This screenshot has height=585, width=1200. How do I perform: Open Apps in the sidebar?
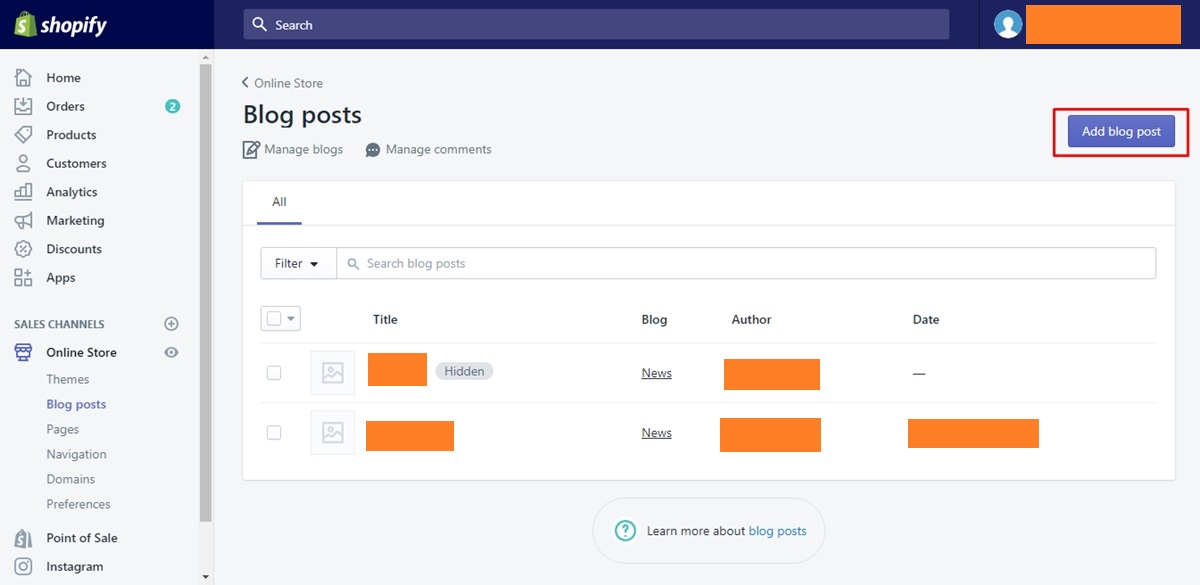pos(61,278)
